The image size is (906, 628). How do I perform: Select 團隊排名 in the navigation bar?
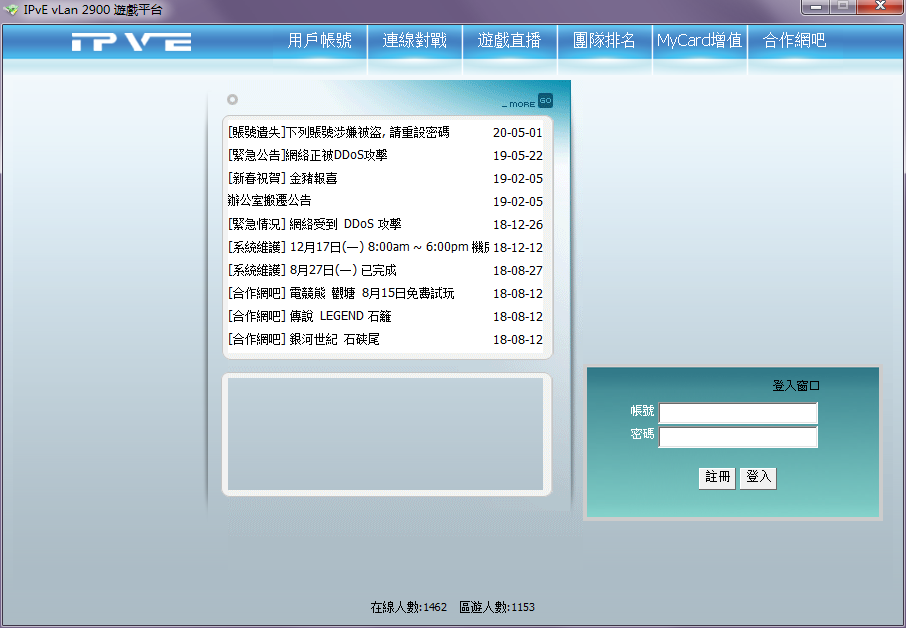coord(604,41)
